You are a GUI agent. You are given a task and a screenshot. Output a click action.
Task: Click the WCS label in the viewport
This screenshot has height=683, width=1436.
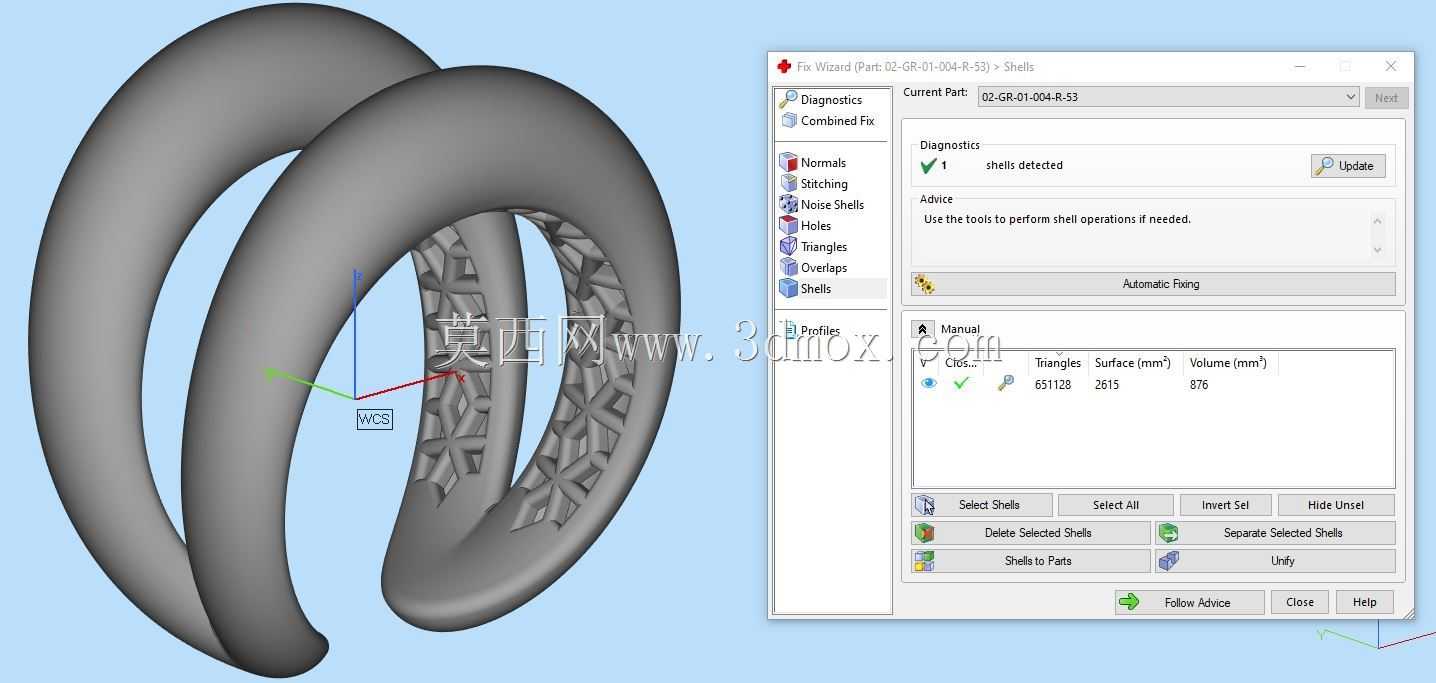point(374,419)
